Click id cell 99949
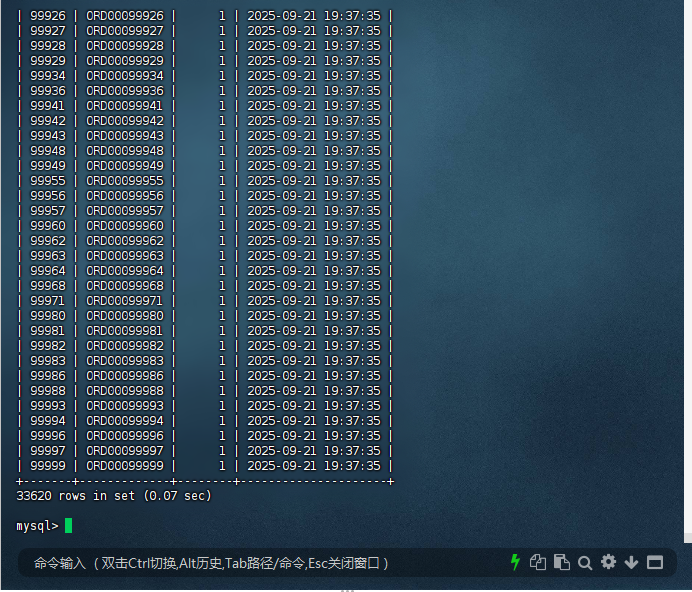This screenshot has width=692, height=592. pos(48,166)
